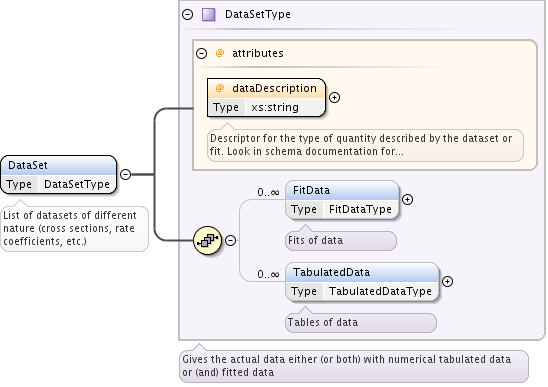Collapse the sequence compositor children
The image size is (548, 387).
coord(230,240)
